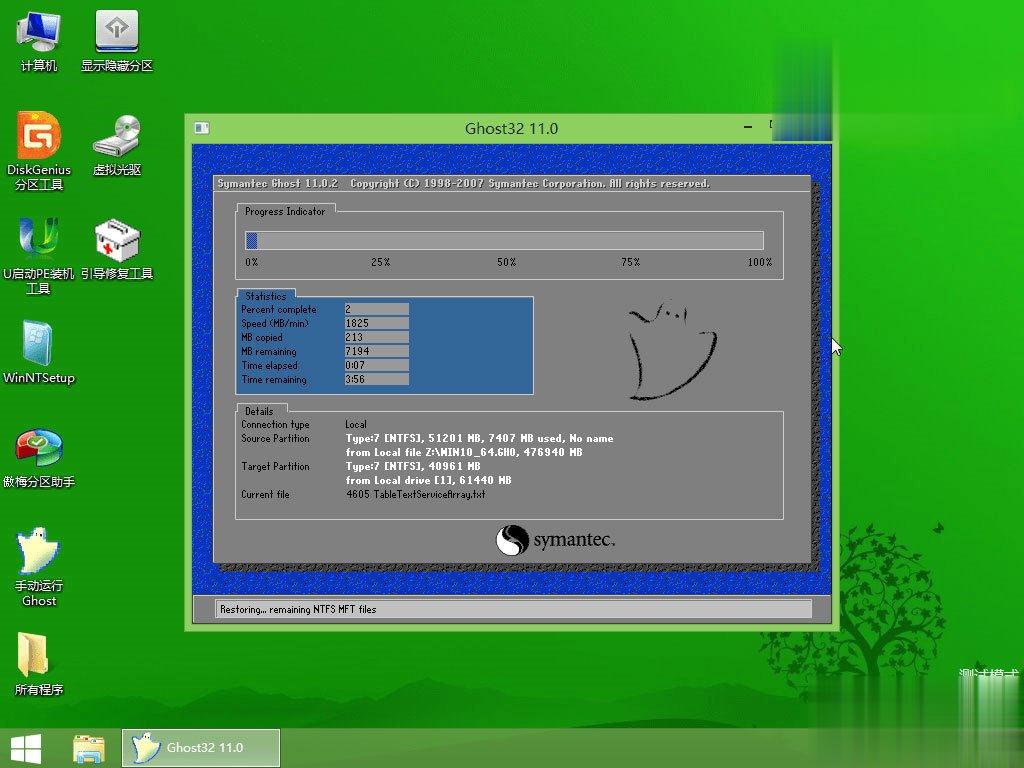The width and height of the screenshot is (1024, 768).
Task: Click the Symantec Ghost 11.0.2 copyright header
Action: pyautogui.click(x=464, y=184)
